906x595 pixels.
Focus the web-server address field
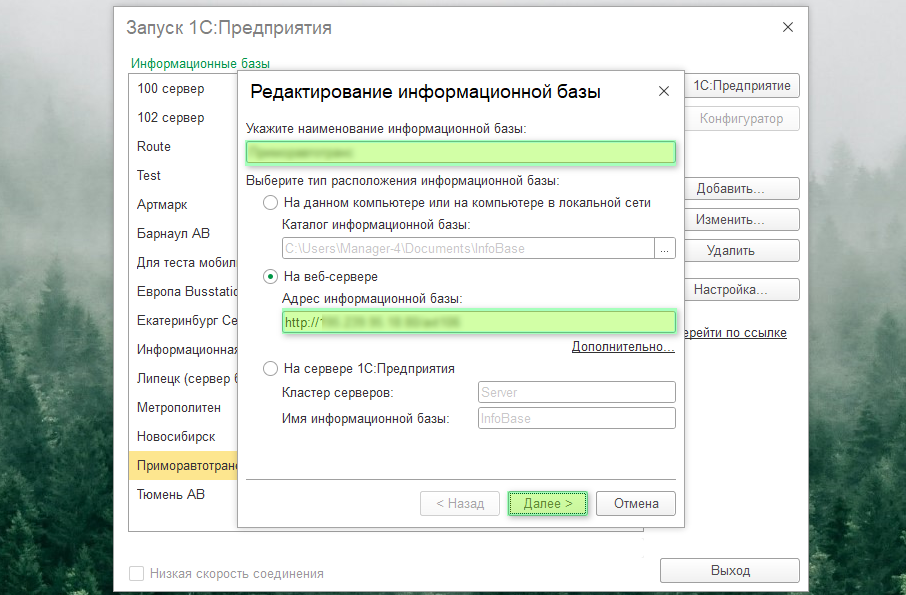[478, 322]
